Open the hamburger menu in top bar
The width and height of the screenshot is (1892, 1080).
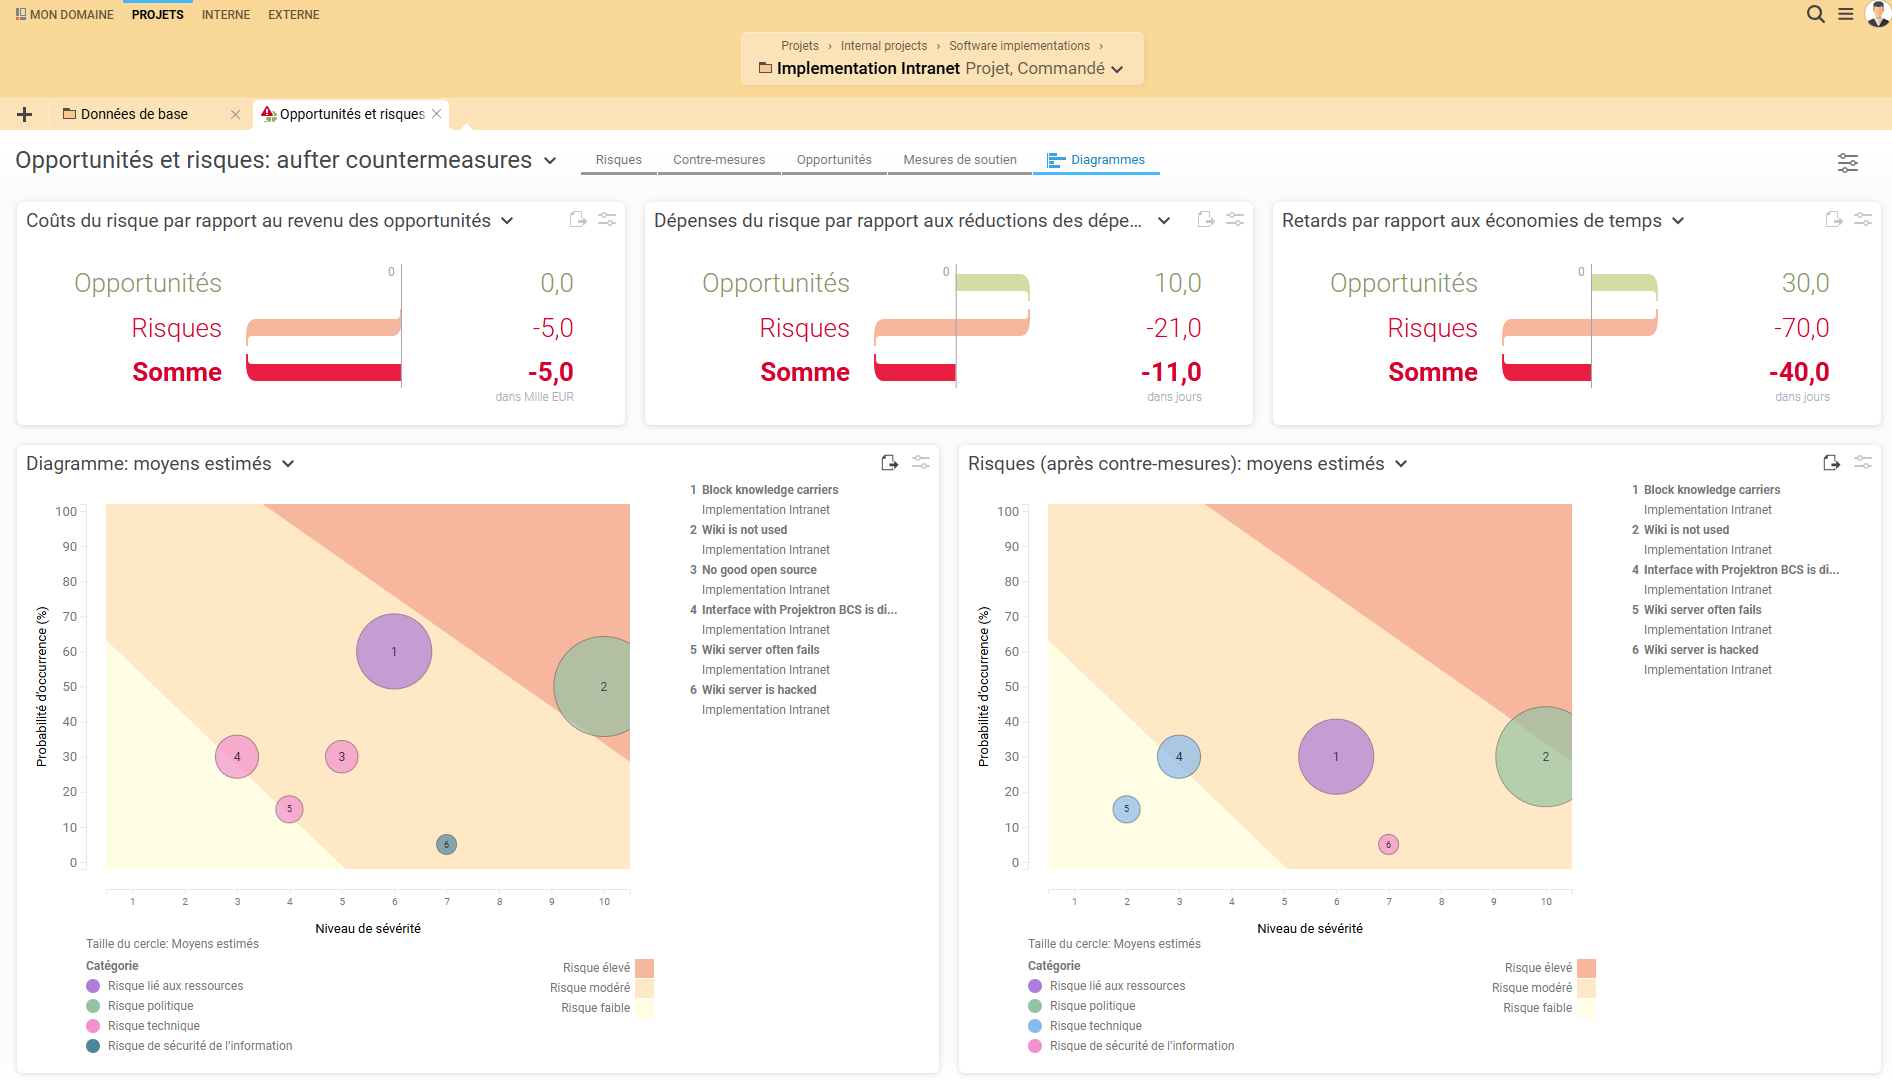[x=1846, y=14]
